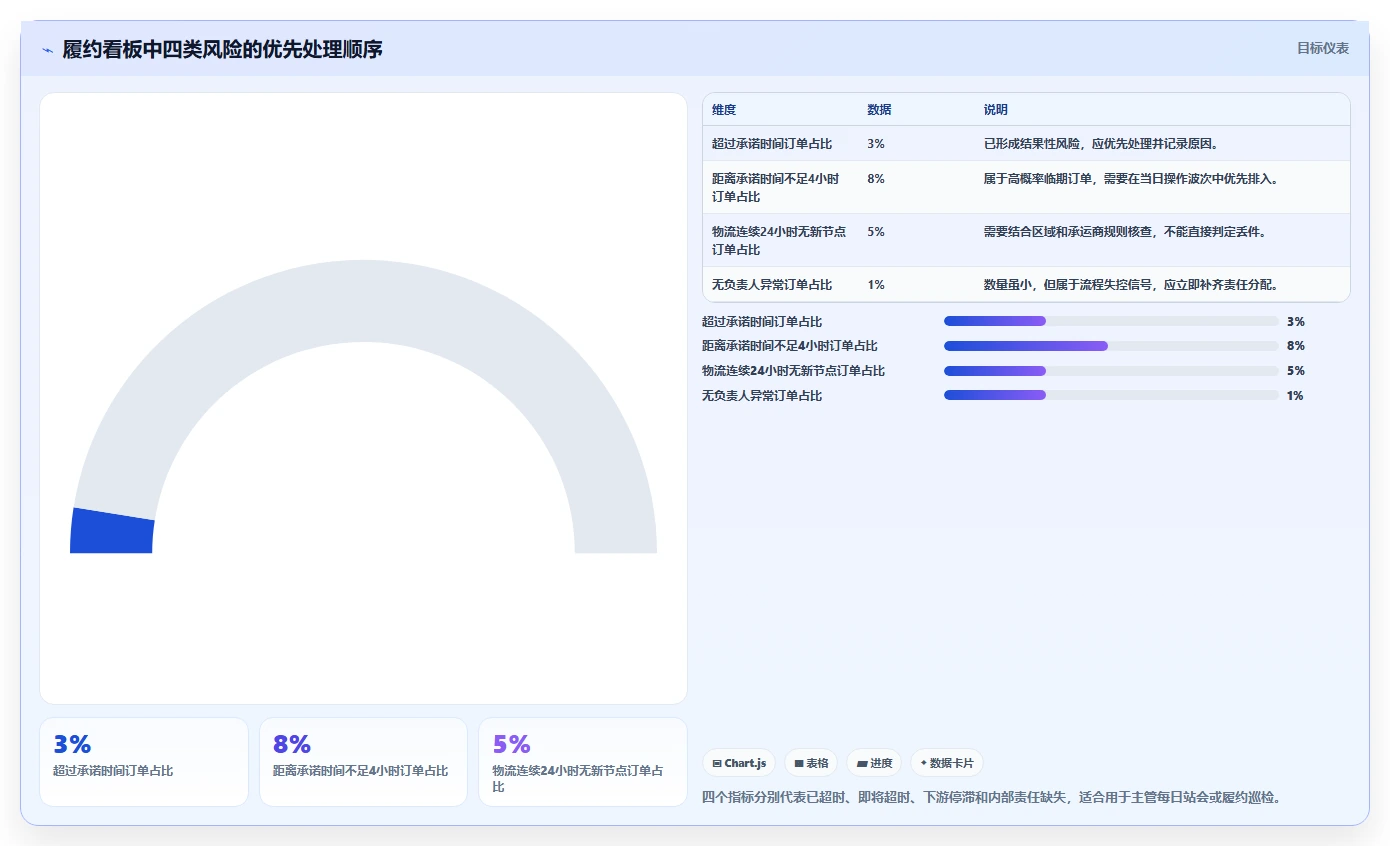The height and width of the screenshot is (846, 1390).
Task: Click the 3% value in the table
Action: coord(876,144)
